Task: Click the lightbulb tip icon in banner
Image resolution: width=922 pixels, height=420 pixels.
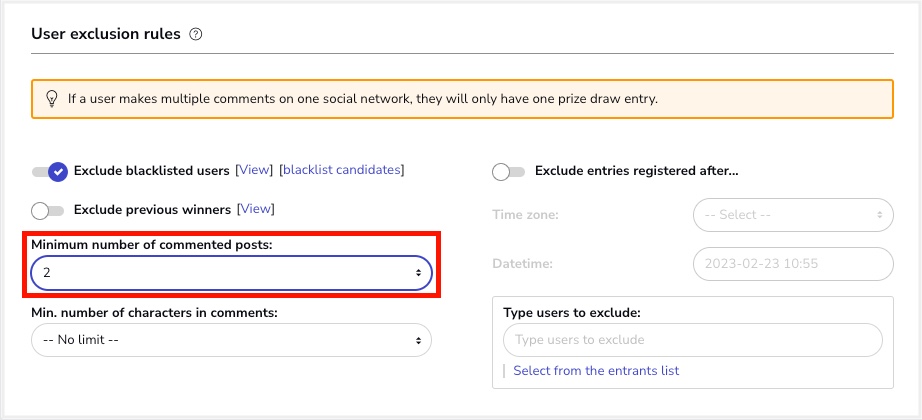Action: point(52,98)
